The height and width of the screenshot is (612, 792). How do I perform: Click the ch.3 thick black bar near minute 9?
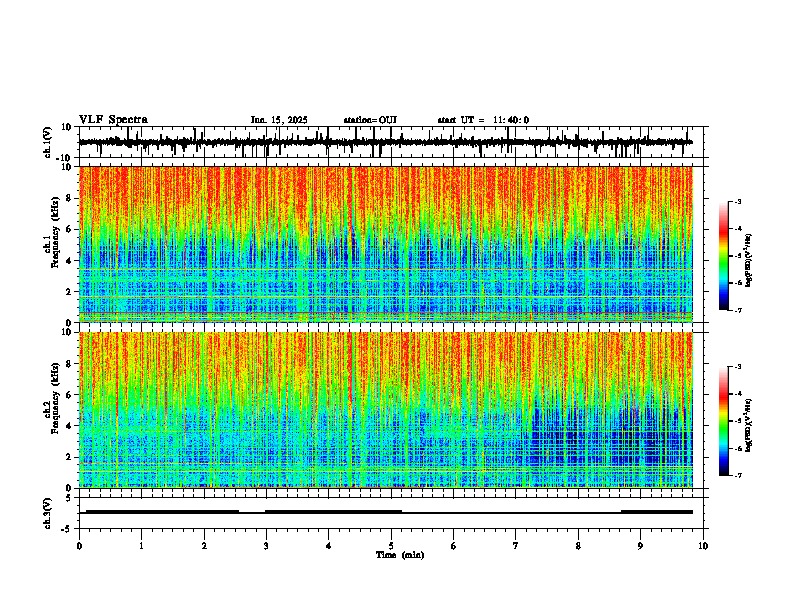point(657,512)
